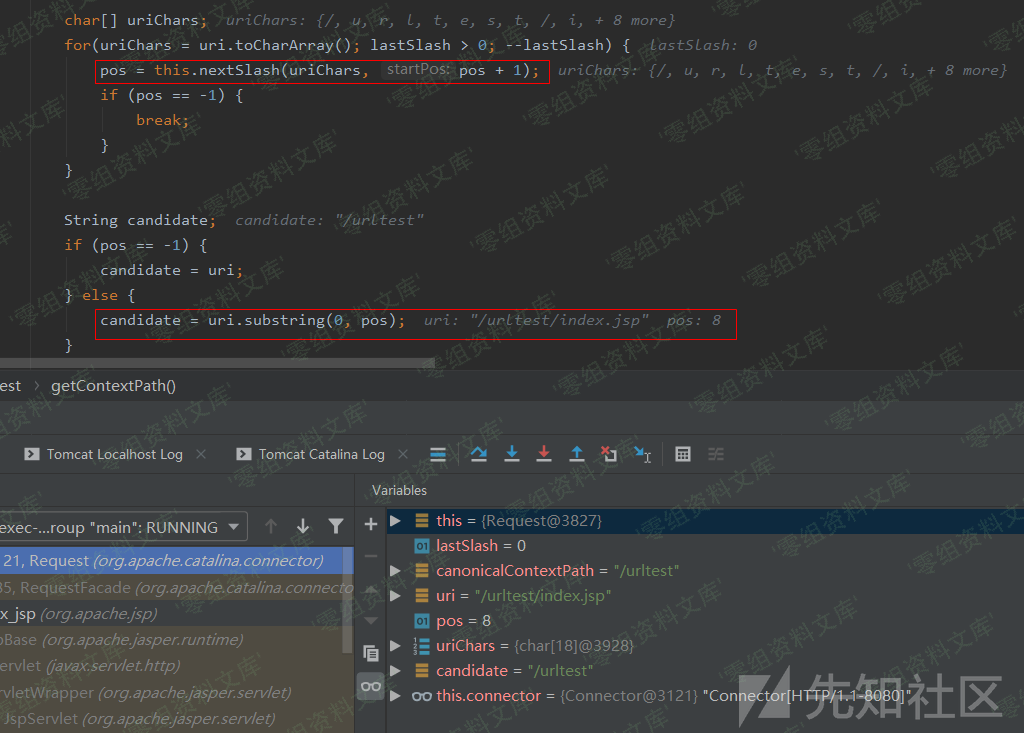Viewport: 1024px width, 733px height.
Task: Click Step Over in debugger toolbar
Action: tap(479, 454)
